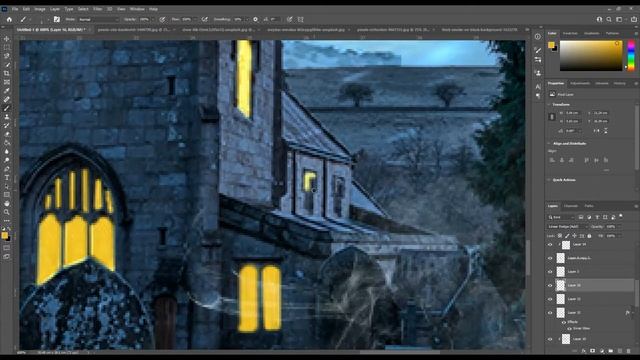Click the foreground color swatch in toolbar
The width and height of the screenshot is (640, 360).
click(4, 235)
